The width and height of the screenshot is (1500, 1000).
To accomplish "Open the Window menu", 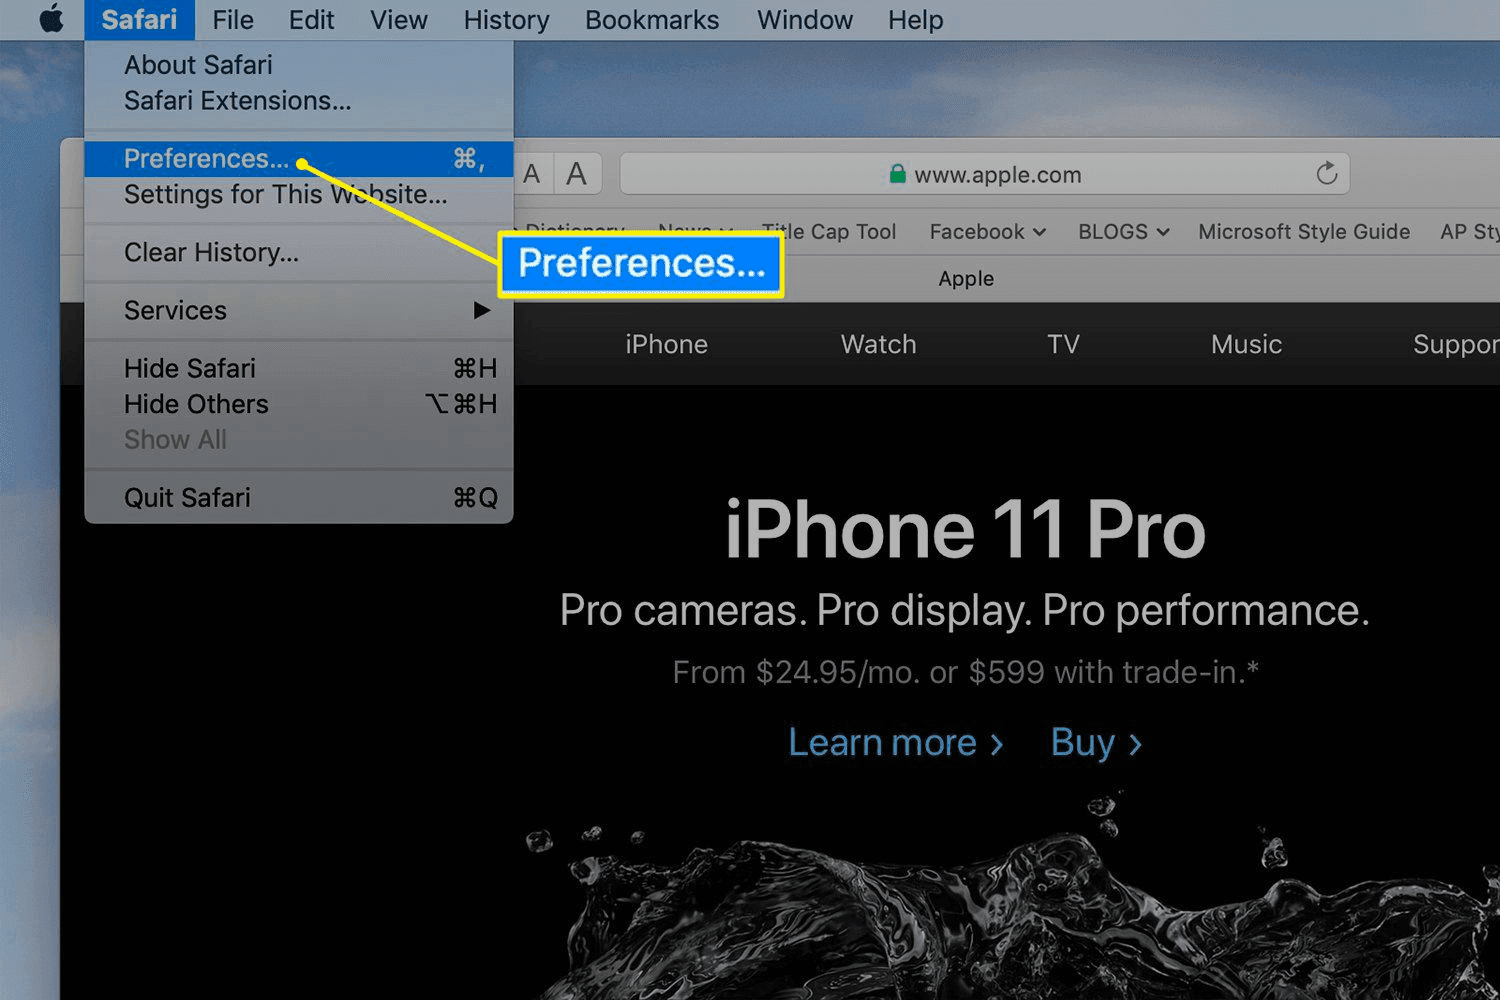I will click(805, 20).
